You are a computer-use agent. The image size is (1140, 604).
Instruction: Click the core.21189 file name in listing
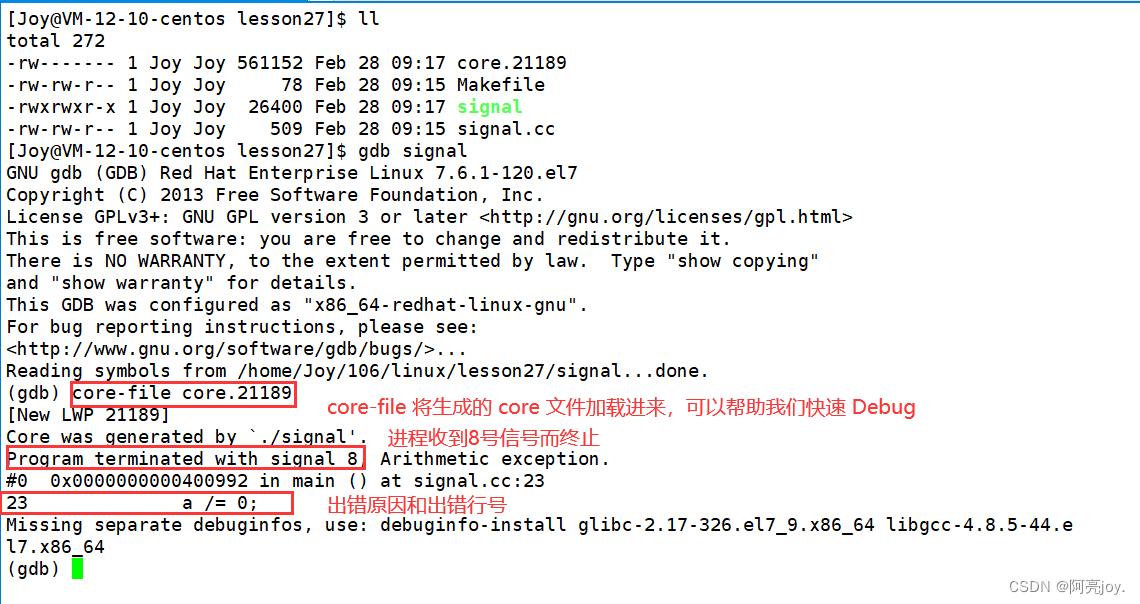tap(512, 62)
